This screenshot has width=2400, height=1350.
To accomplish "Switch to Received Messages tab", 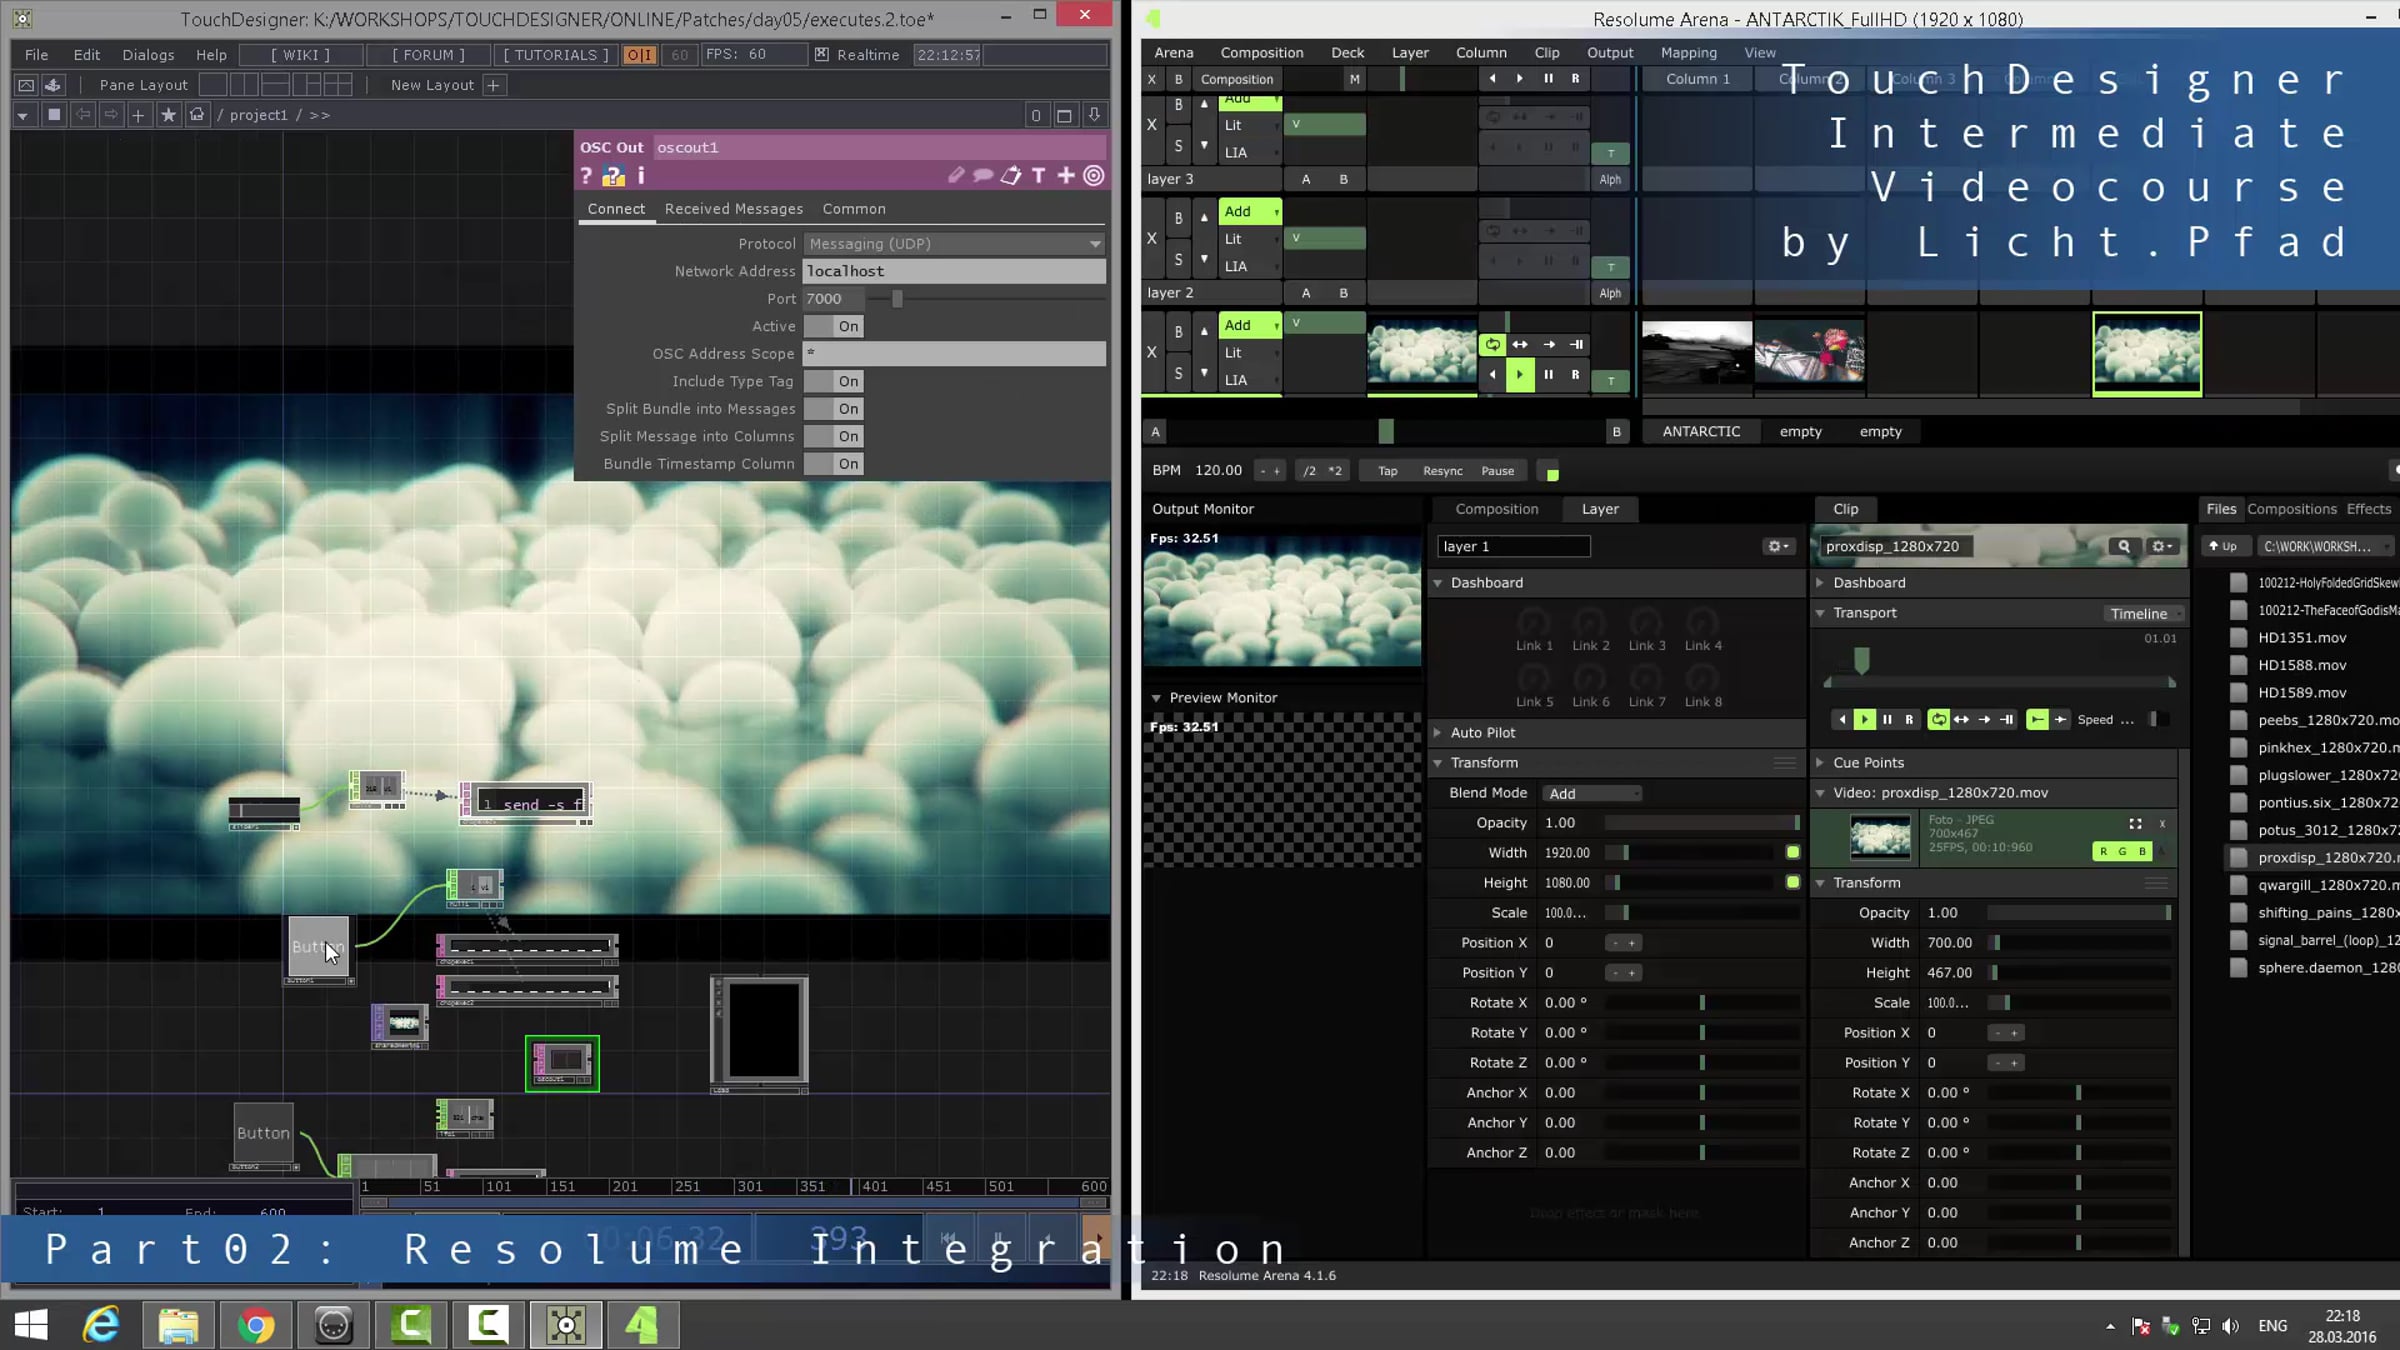I will [734, 209].
